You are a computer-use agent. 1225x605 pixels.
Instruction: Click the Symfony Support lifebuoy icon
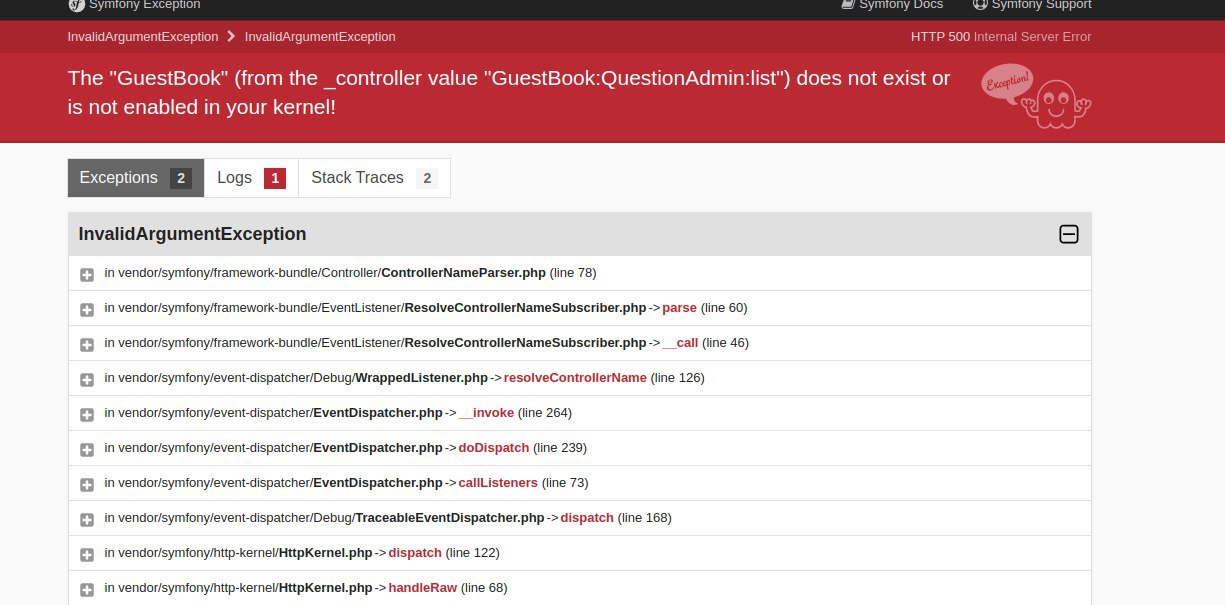[x=980, y=4]
